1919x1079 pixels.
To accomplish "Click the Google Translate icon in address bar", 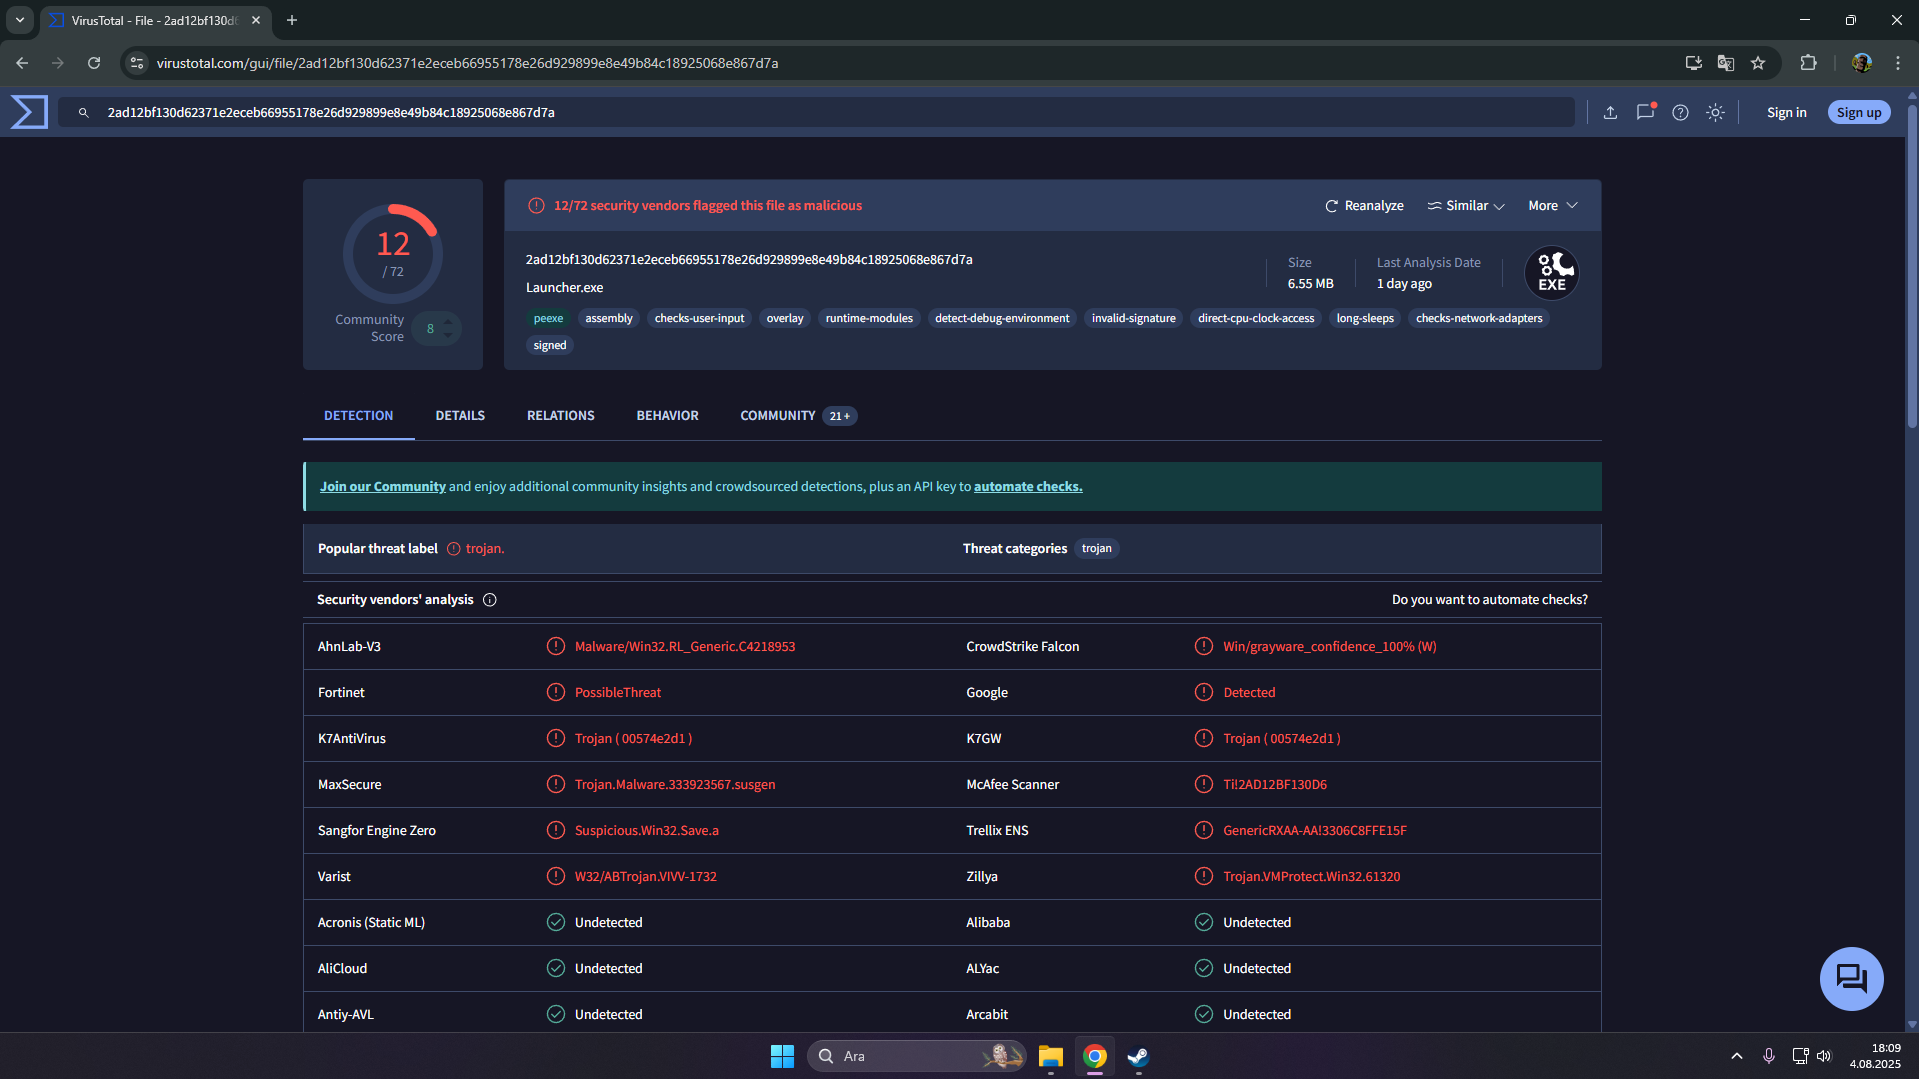I will [1726, 63].
